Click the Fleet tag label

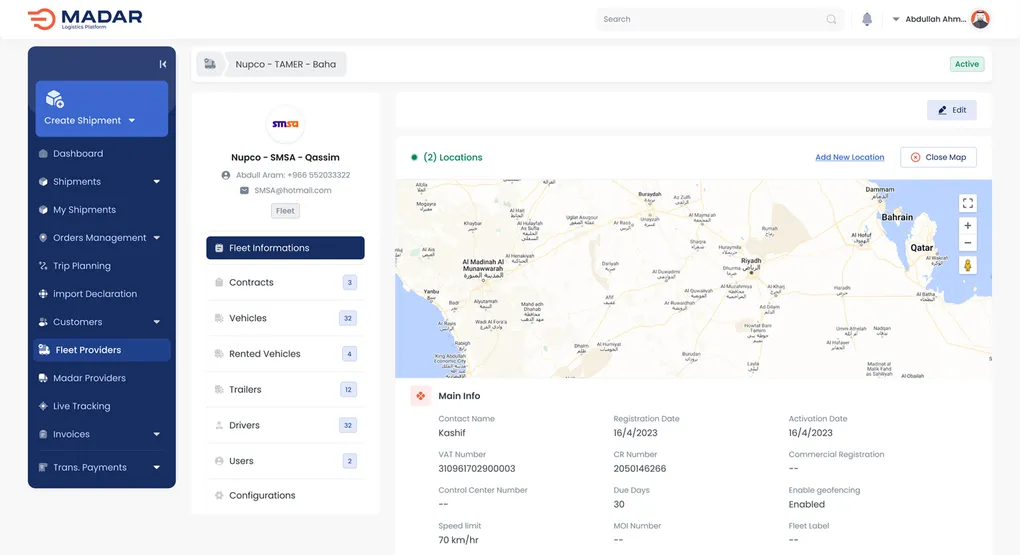coord(285,211)
